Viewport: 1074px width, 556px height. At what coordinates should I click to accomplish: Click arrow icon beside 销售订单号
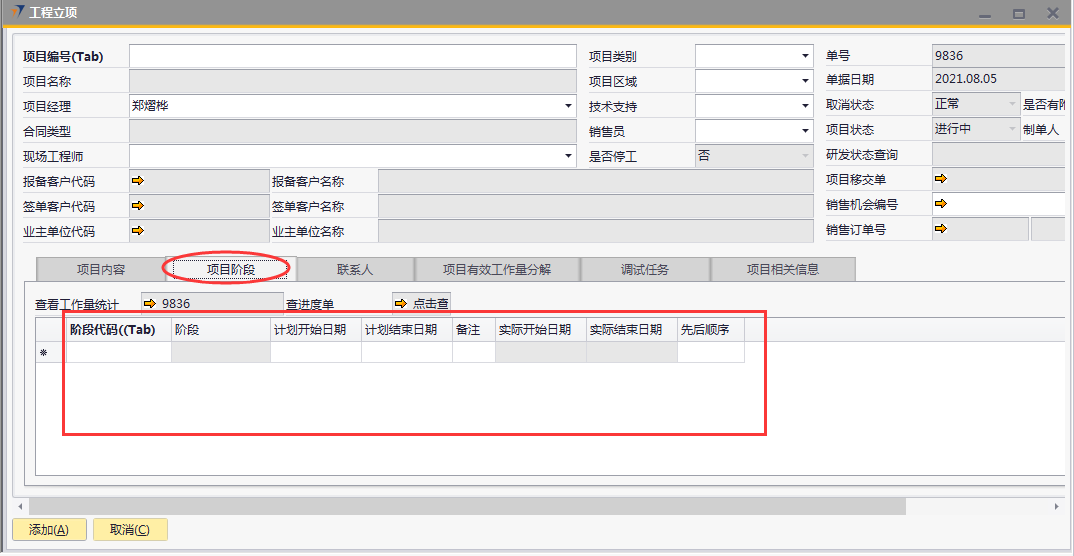[941, 229]
